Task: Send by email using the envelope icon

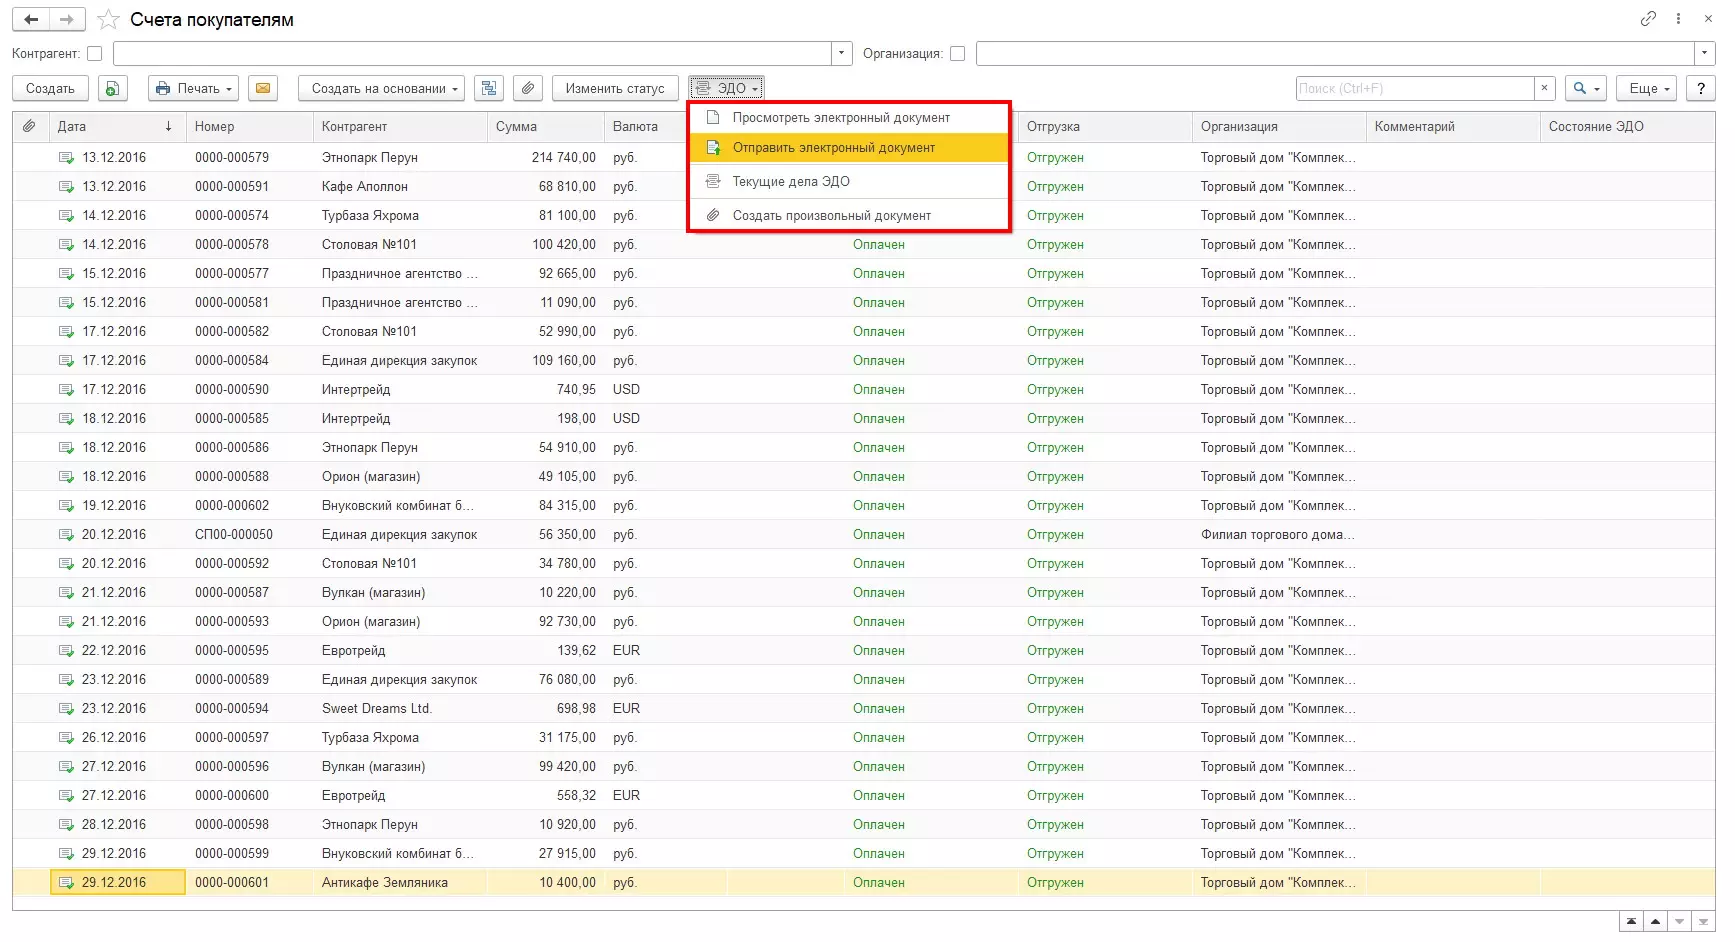Action: [x=262, y=88]
